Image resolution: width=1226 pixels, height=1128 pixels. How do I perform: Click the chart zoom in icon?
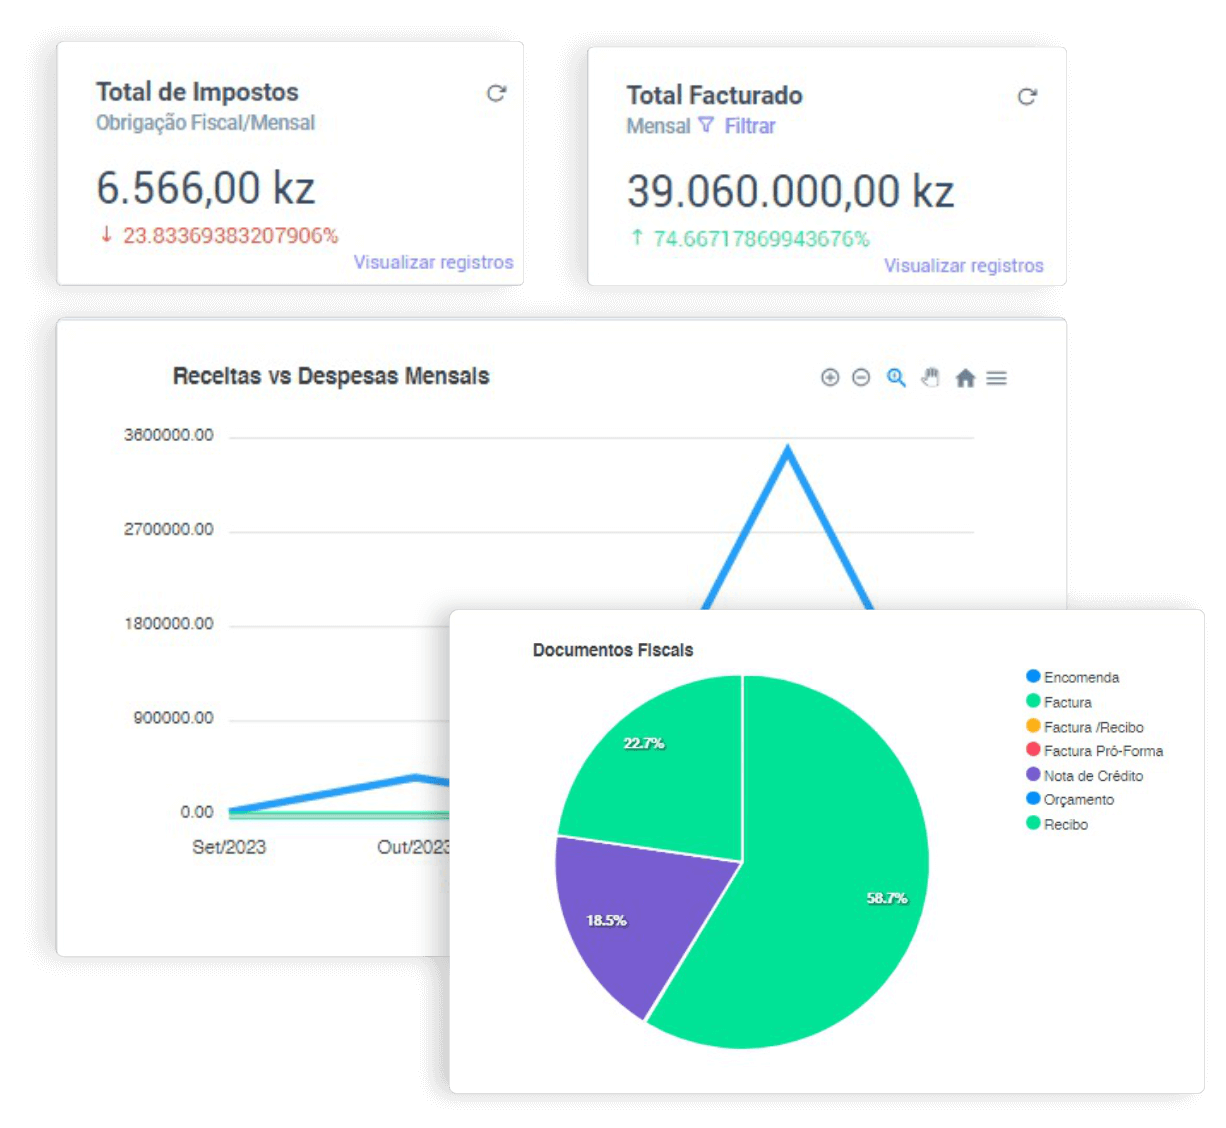[829, 377]
